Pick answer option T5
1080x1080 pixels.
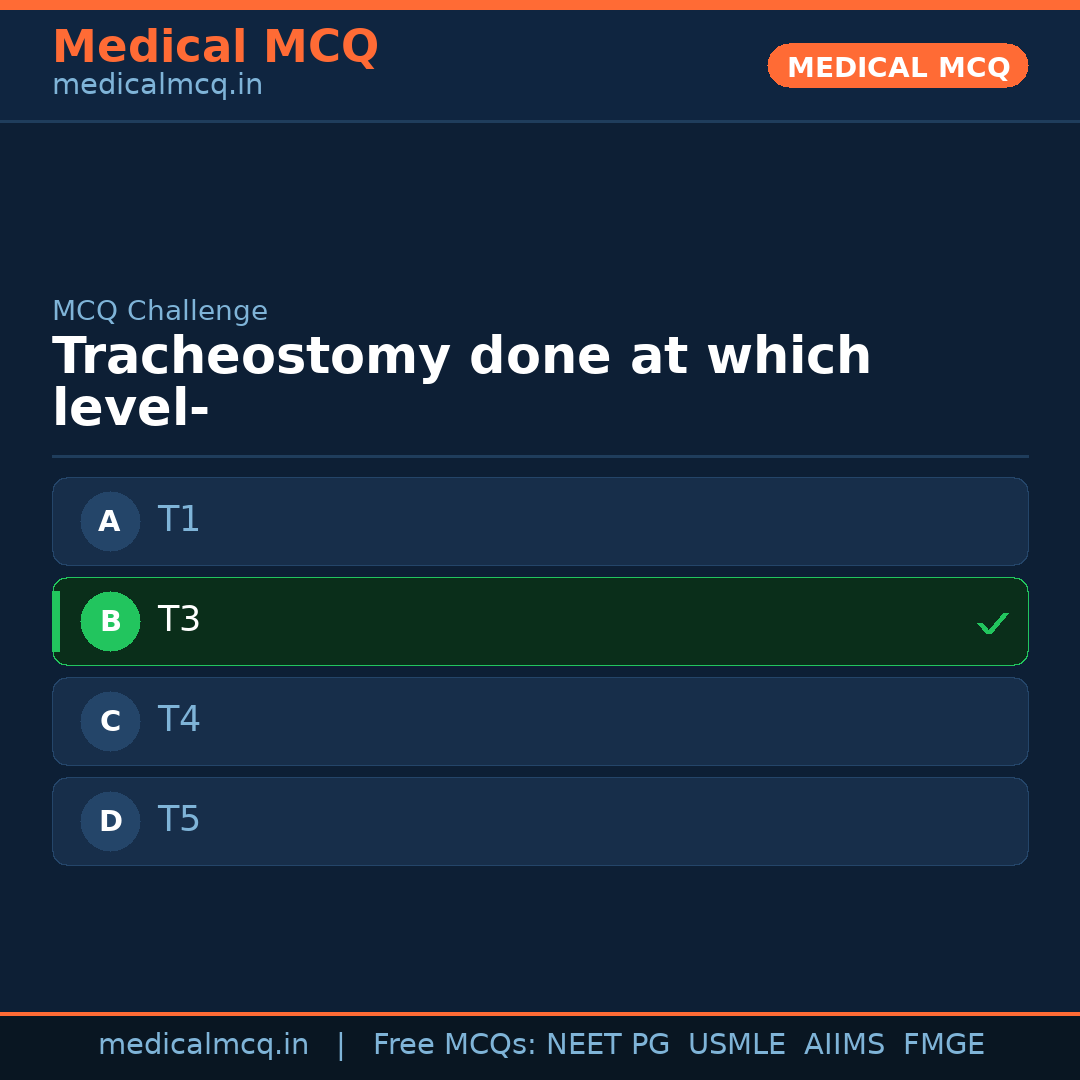(540, 821)
